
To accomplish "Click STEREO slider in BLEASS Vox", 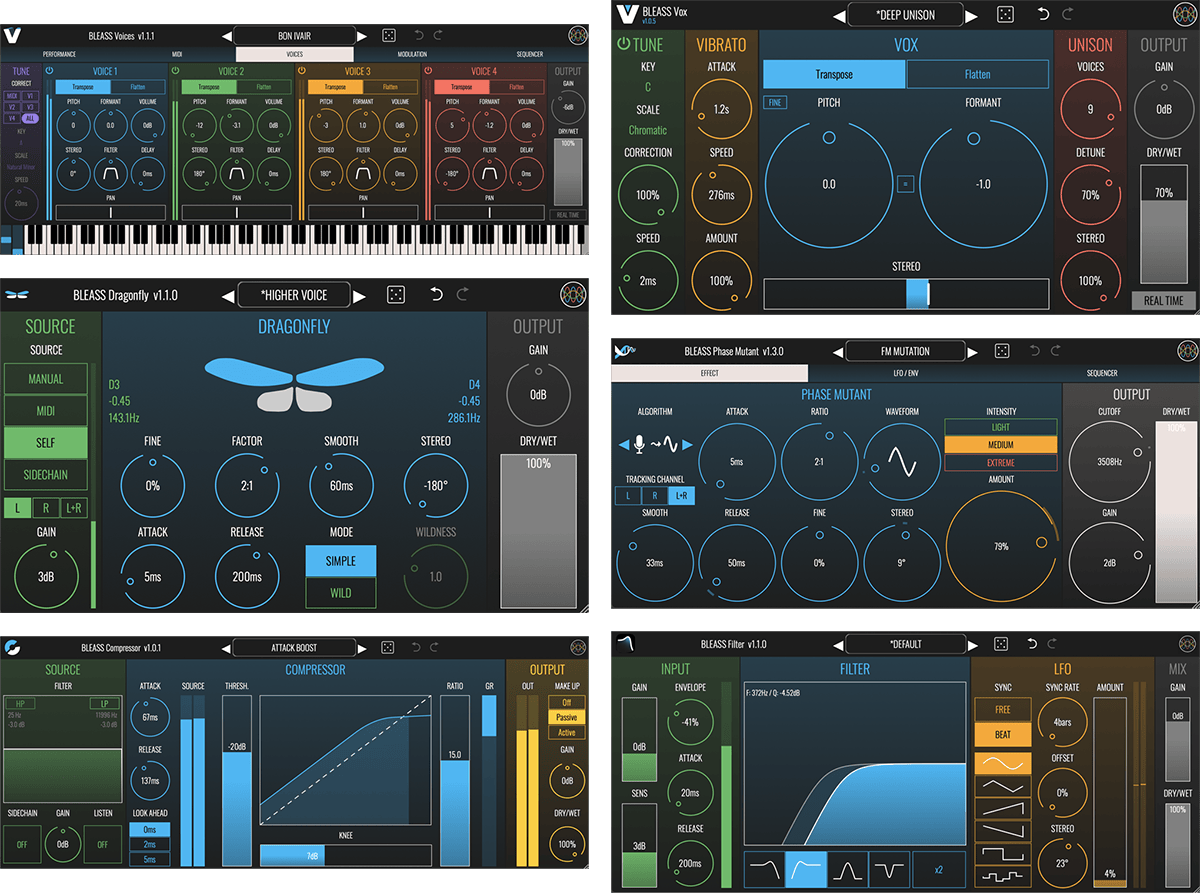I will coord(906,294).
